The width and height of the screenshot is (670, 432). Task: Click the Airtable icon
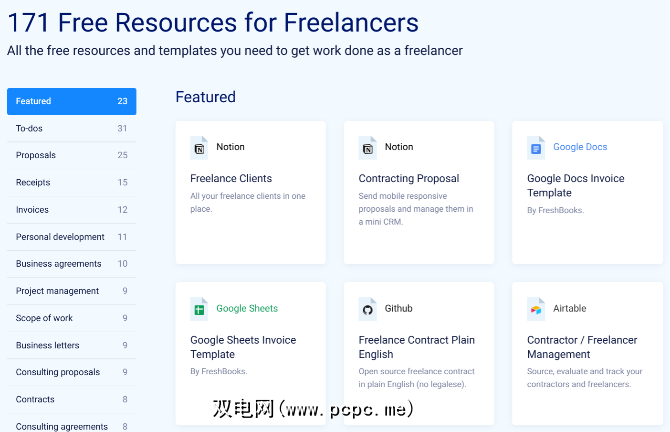536,309
